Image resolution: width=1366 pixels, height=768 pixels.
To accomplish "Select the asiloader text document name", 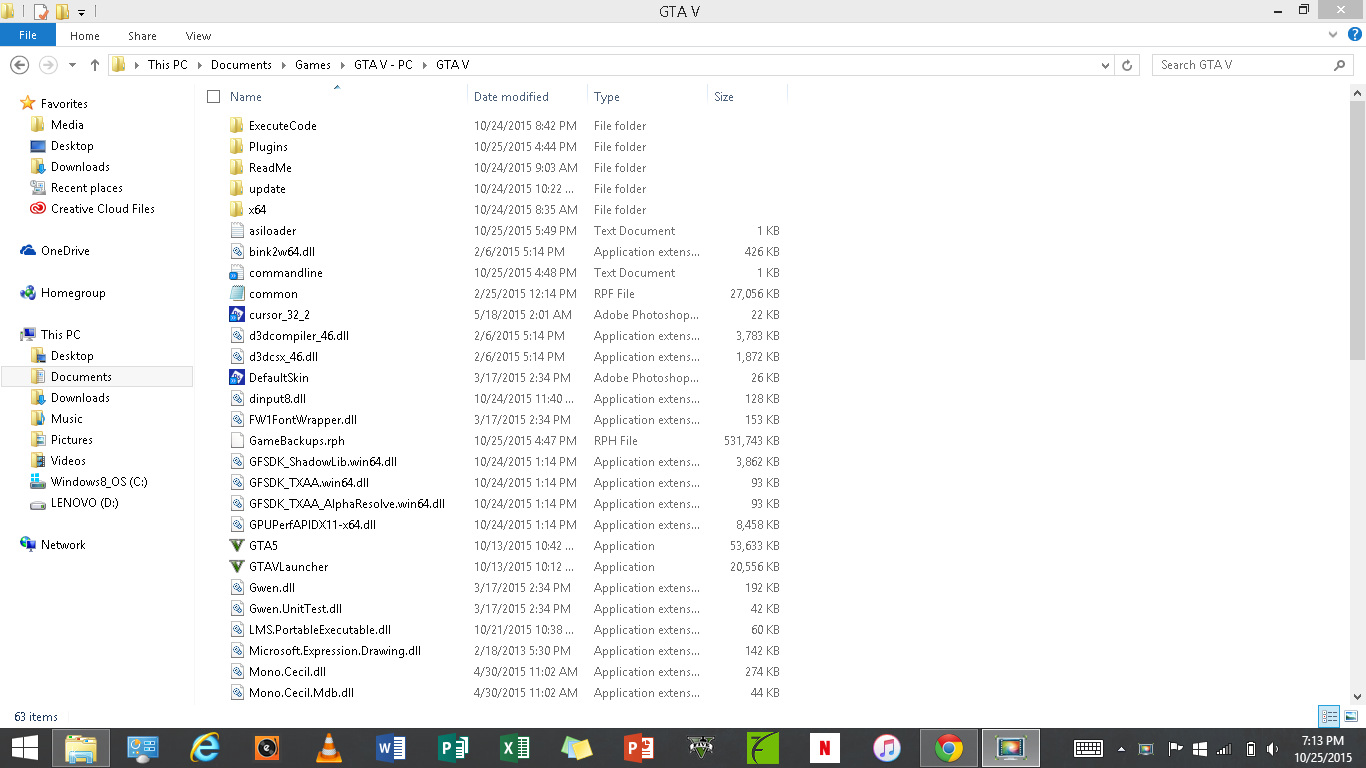I will (272, 231).
